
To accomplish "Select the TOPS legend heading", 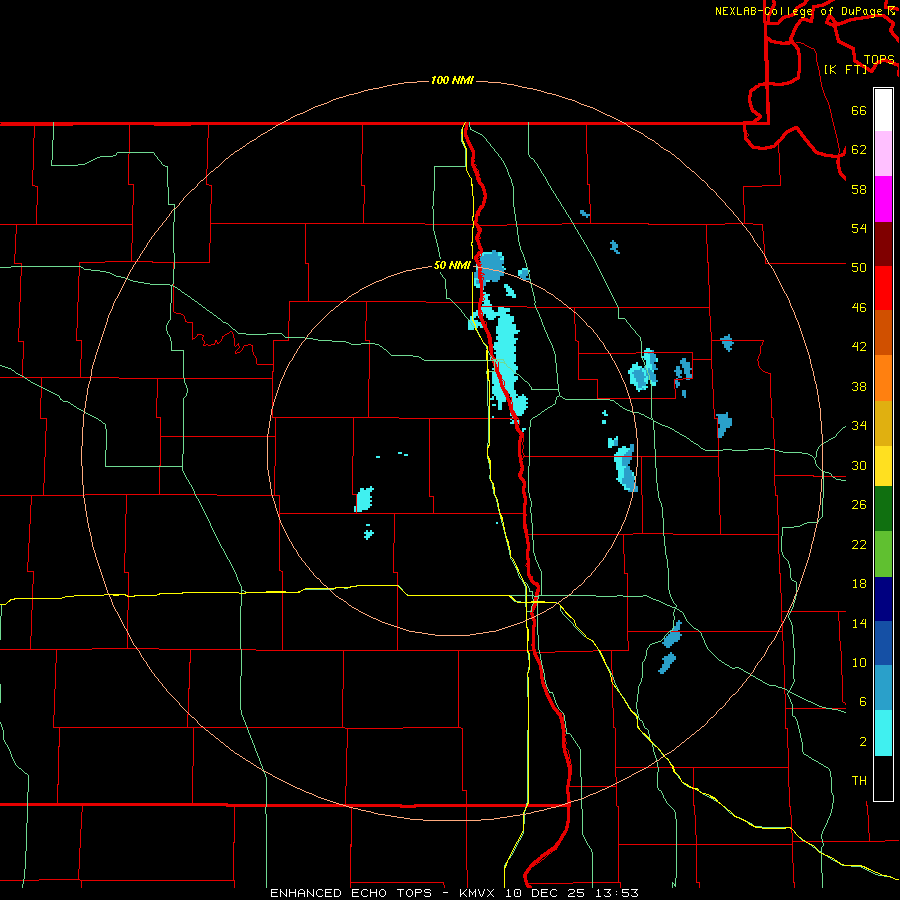I will [x=879, y=60].
